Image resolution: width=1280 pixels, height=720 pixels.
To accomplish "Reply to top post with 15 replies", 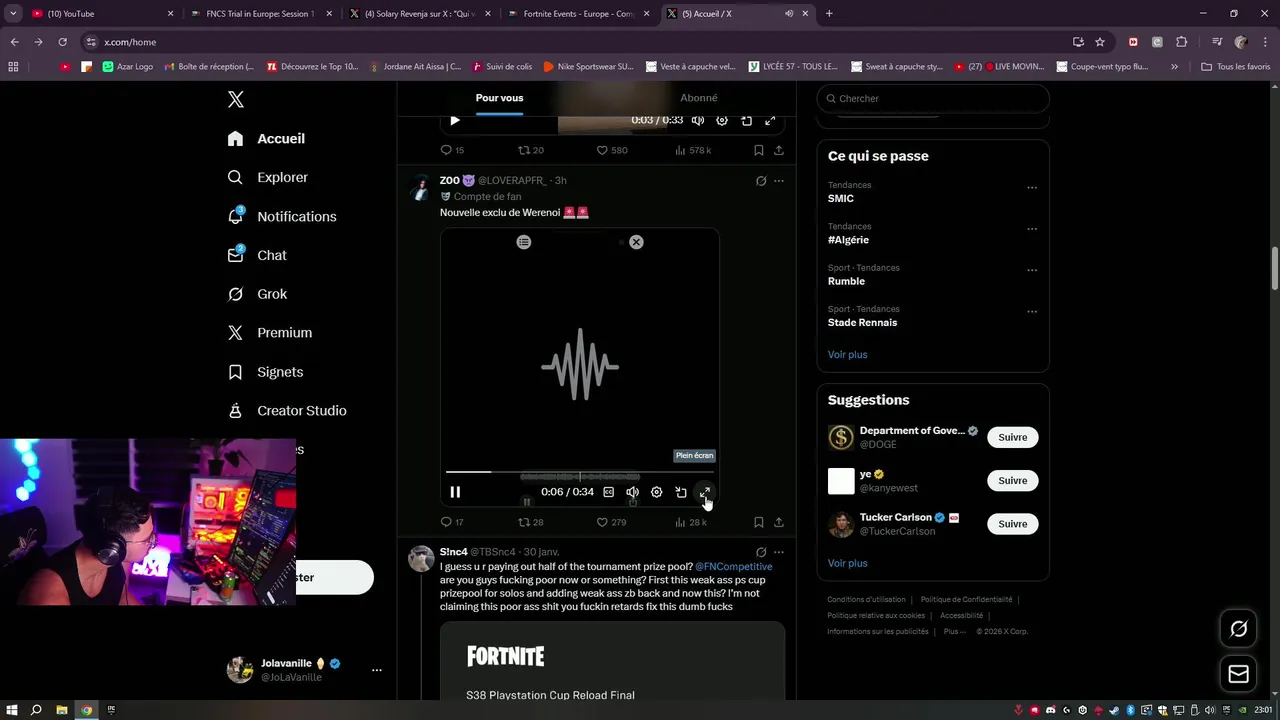I will pyautogui.click(x=452, y=150).
